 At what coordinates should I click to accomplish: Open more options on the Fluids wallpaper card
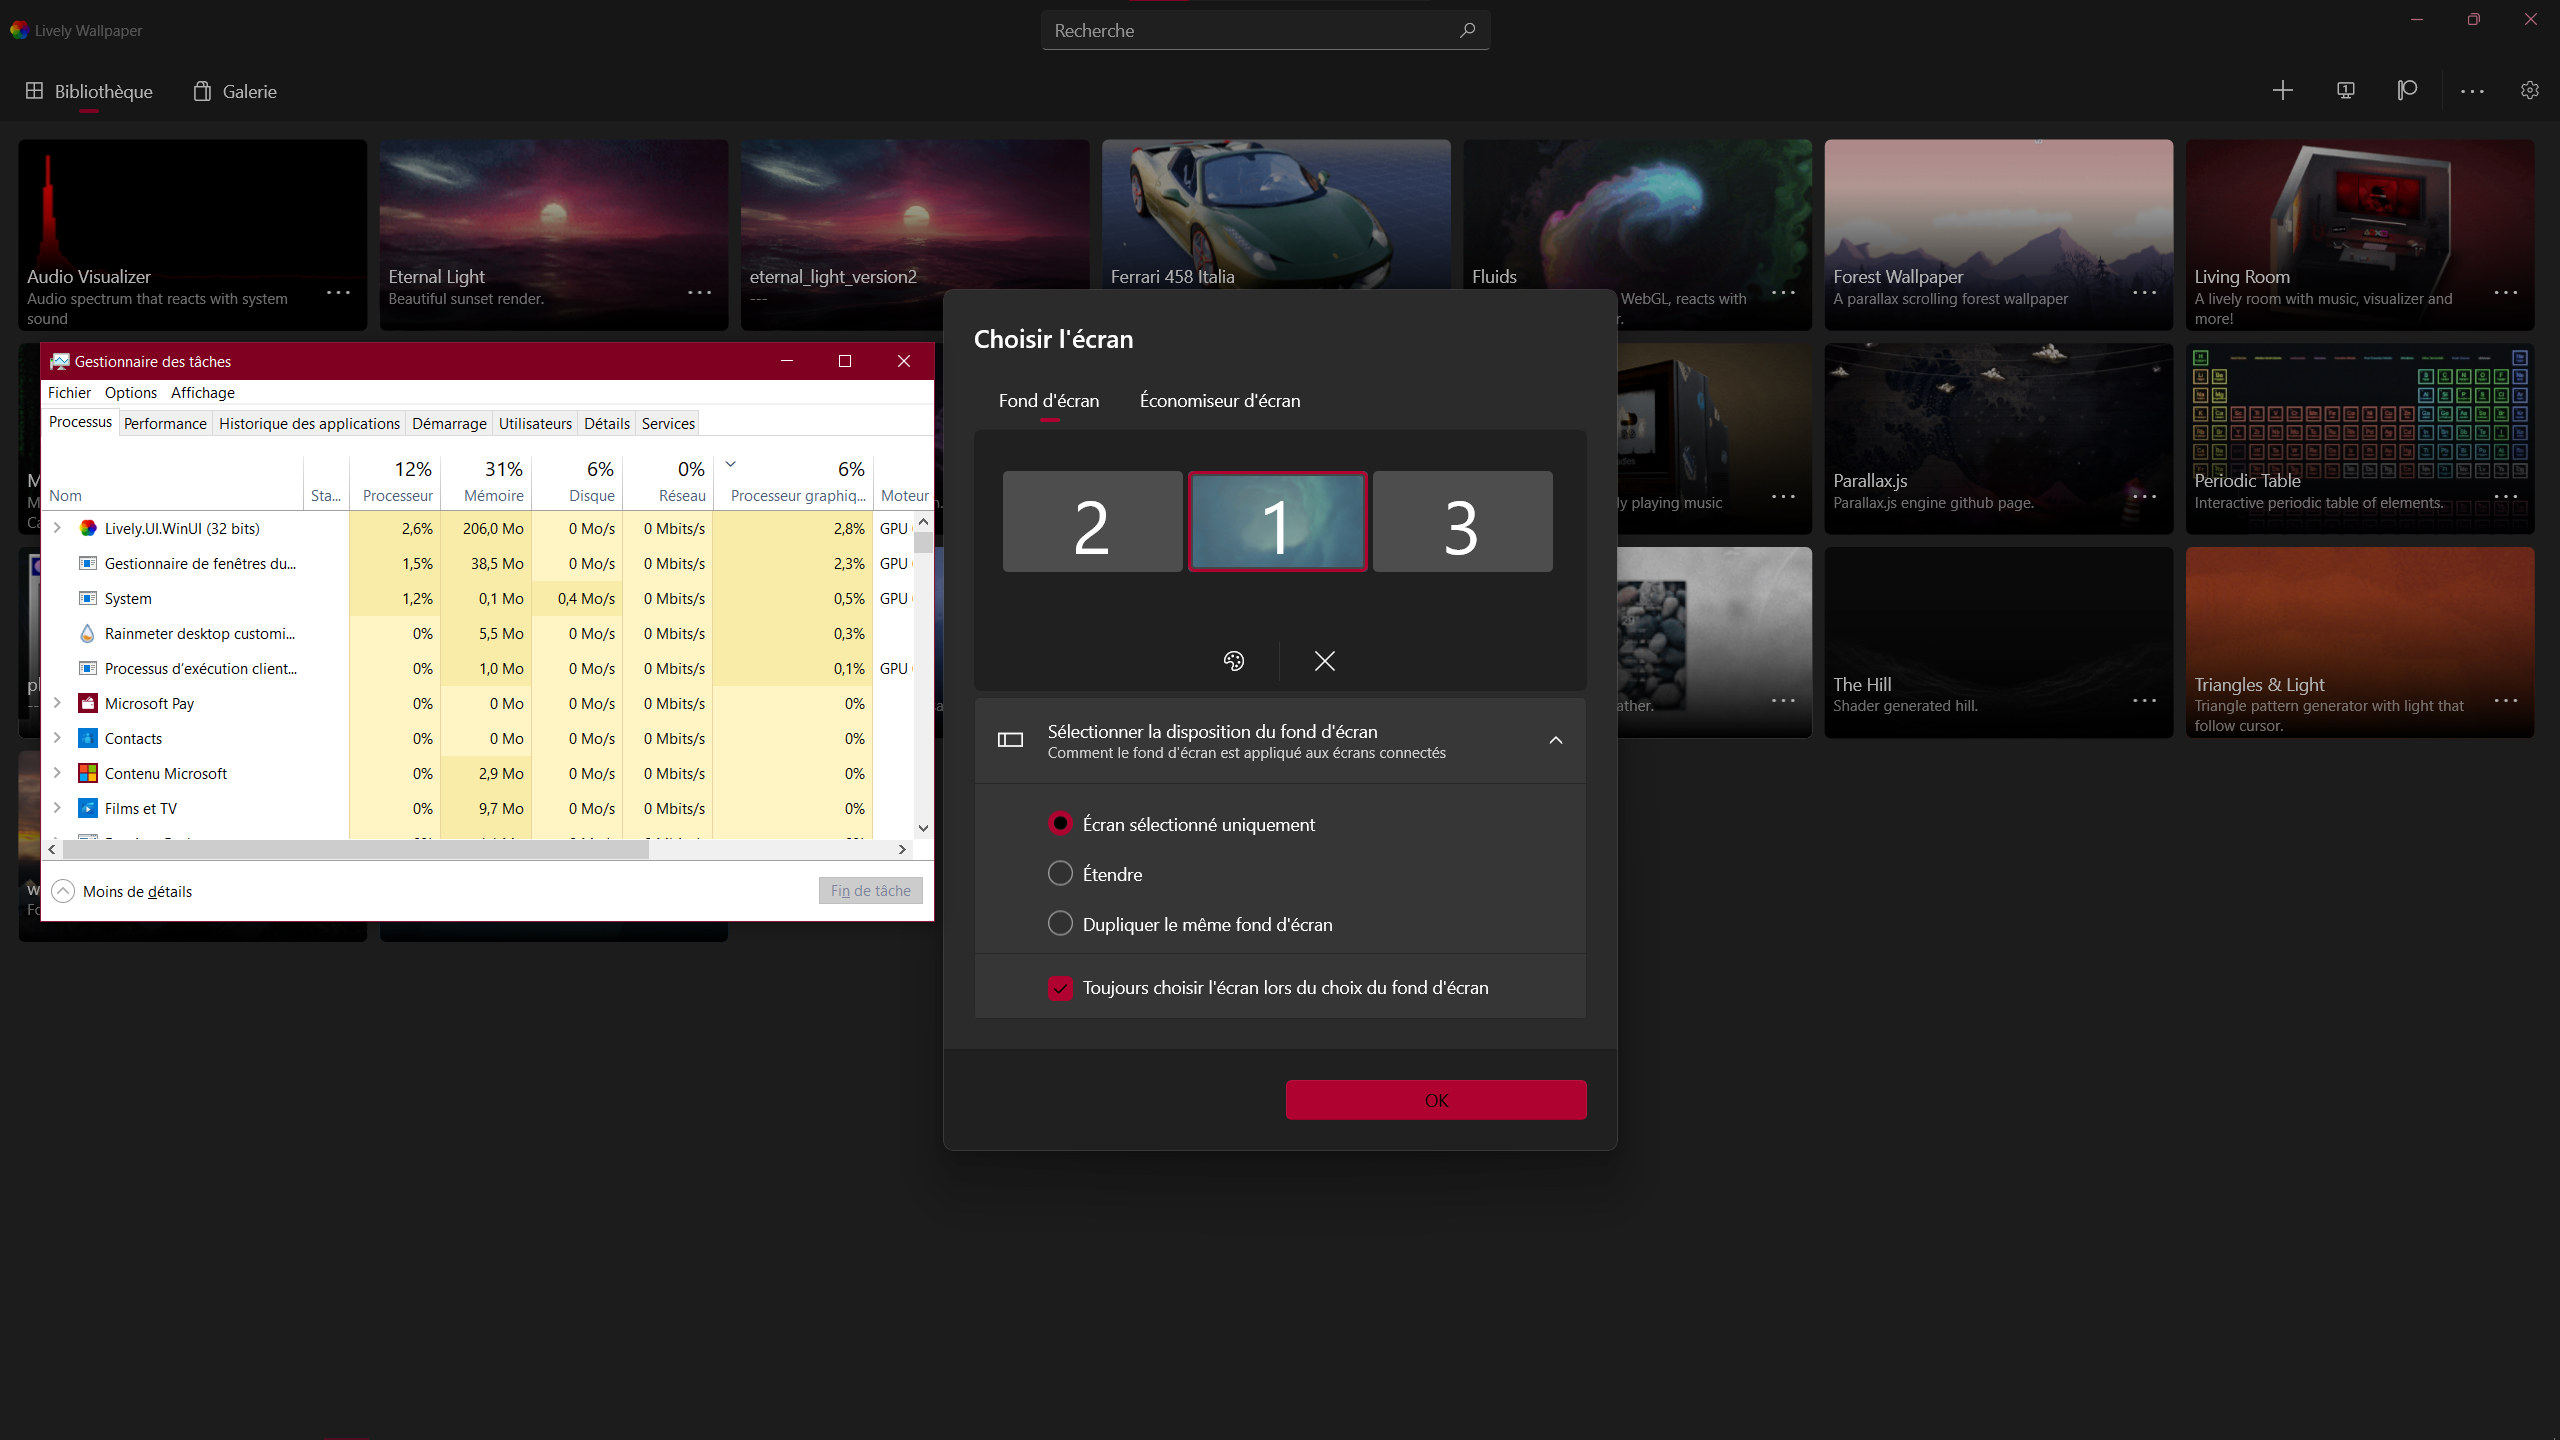[1782, 294]
